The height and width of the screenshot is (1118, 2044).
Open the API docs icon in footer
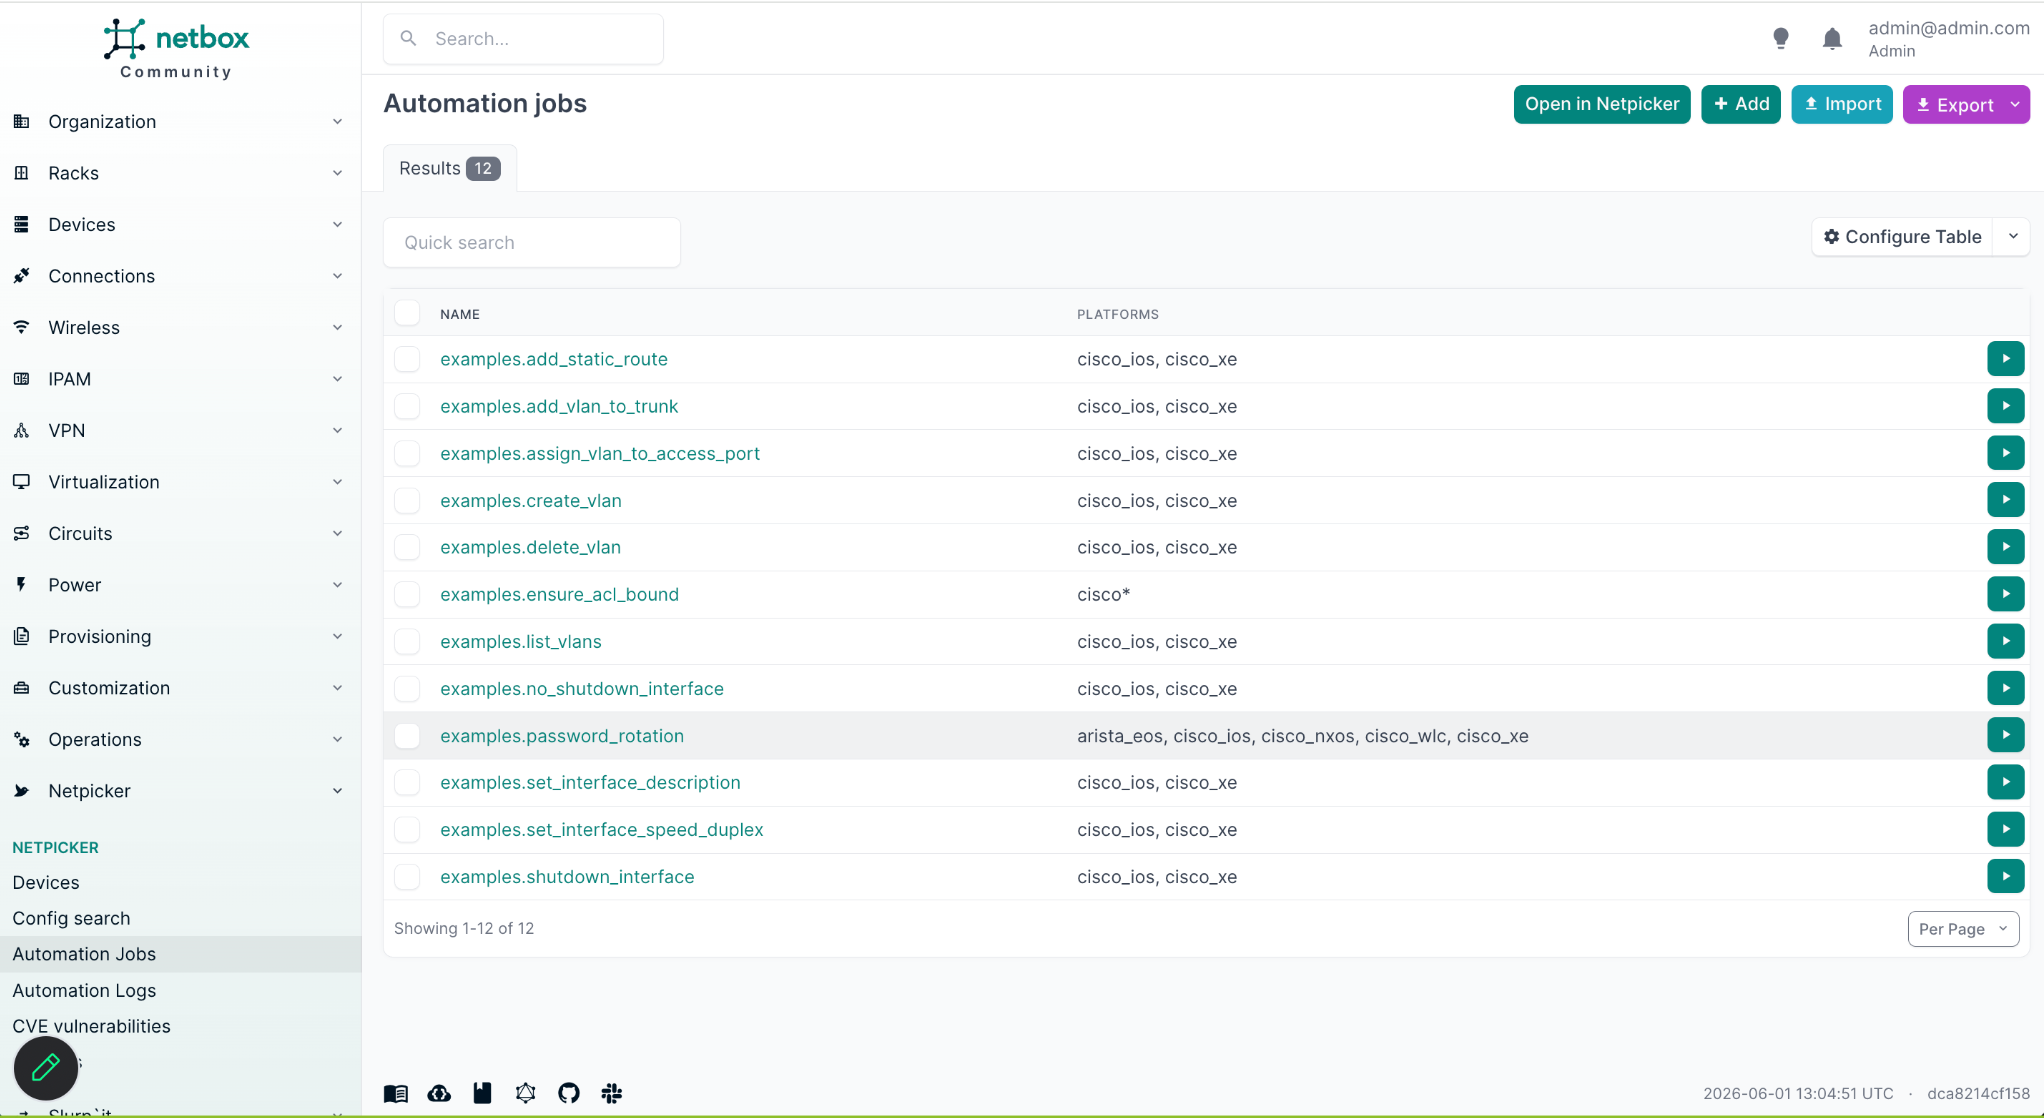tap(482, 1093)
